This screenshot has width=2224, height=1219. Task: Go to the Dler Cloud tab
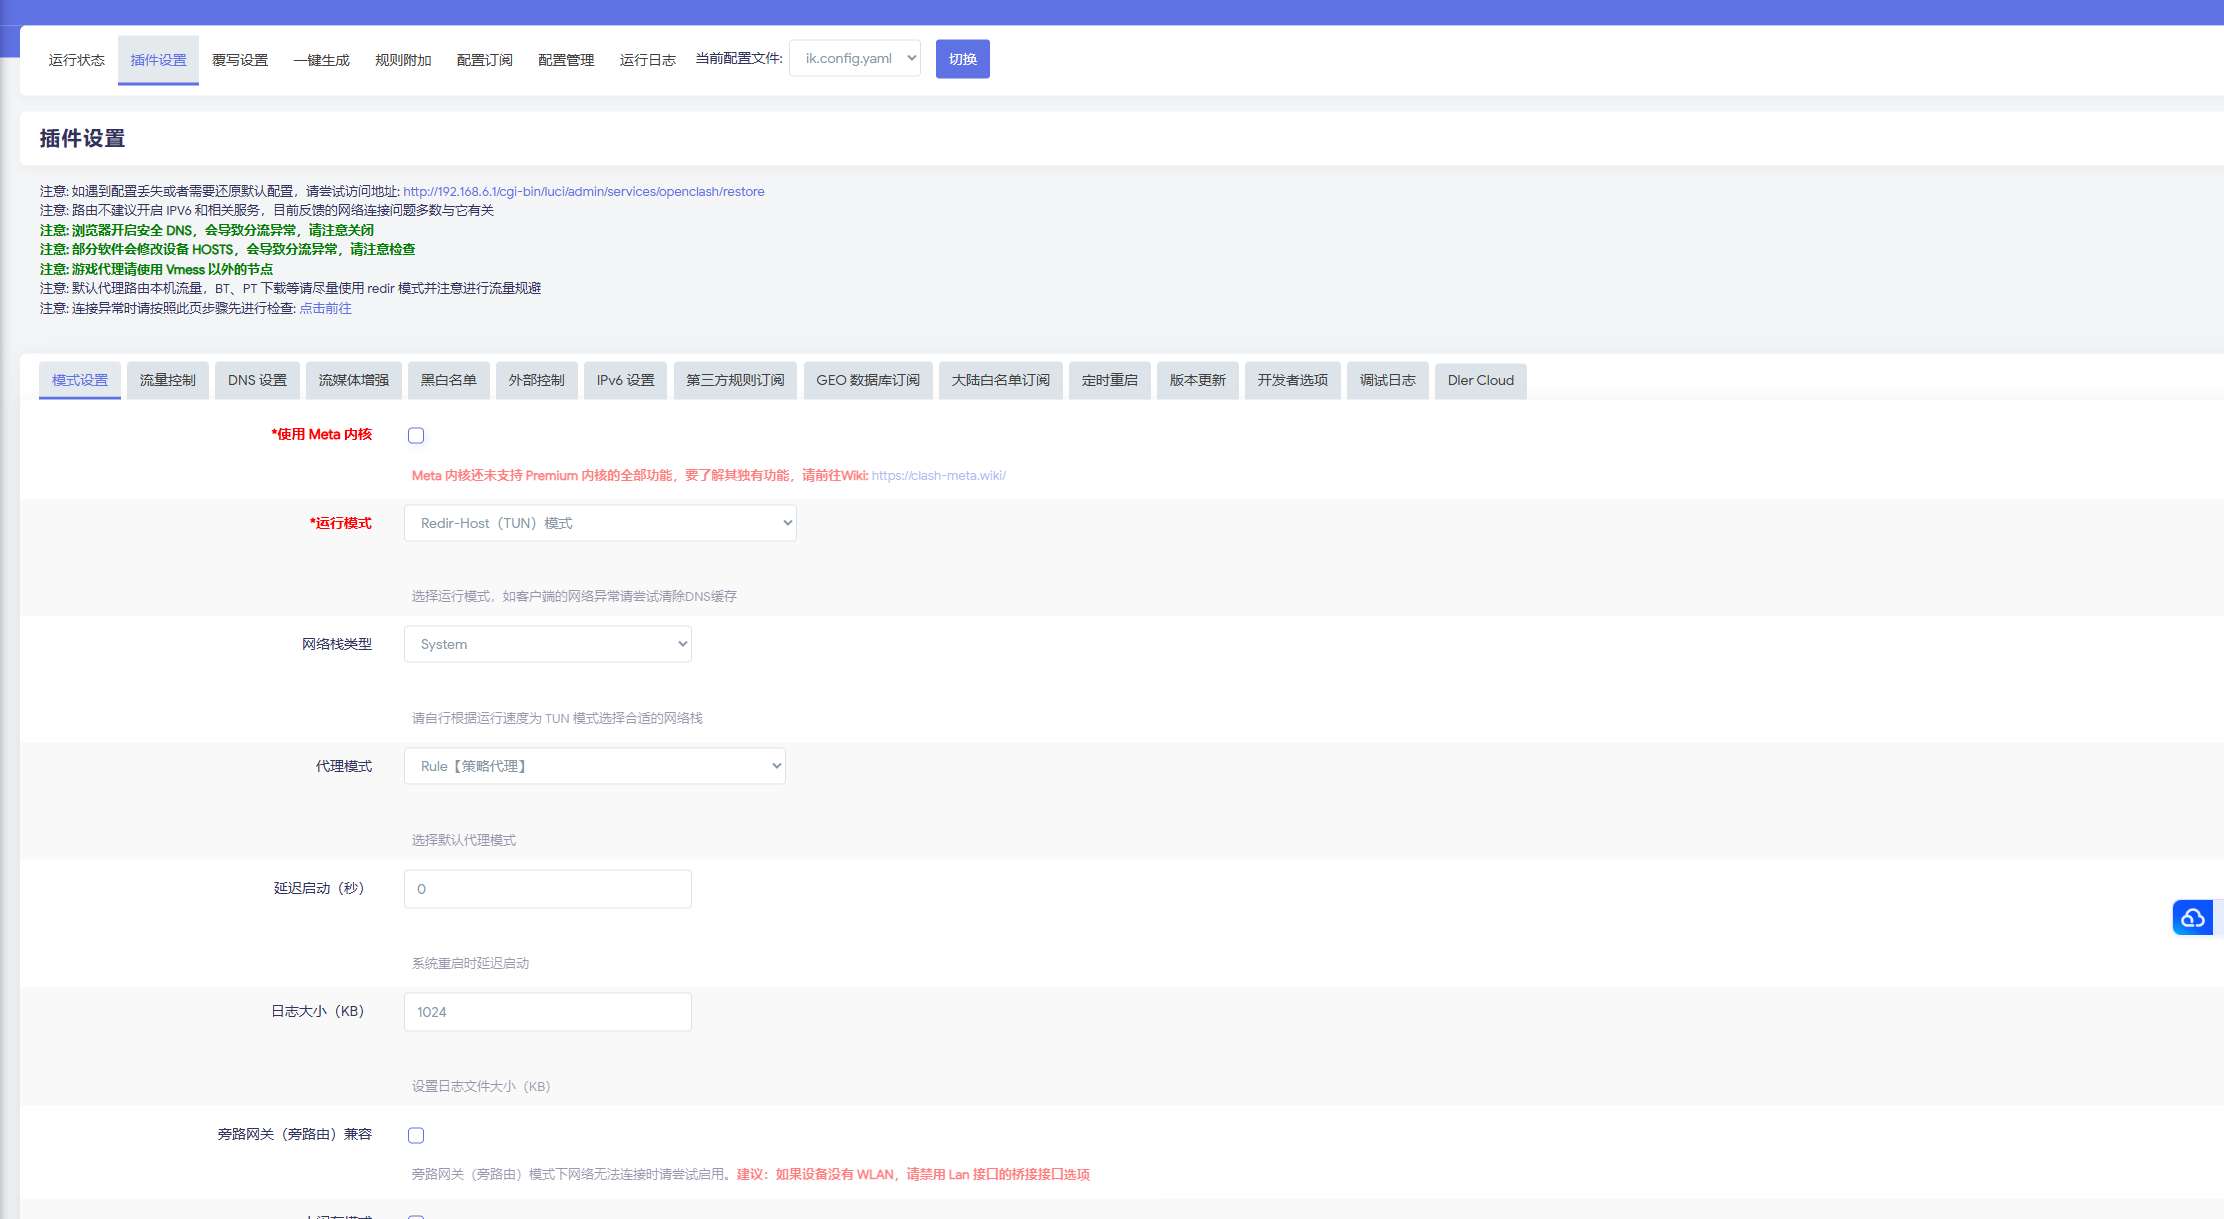pyautogui.click(x=1480, y=380)
